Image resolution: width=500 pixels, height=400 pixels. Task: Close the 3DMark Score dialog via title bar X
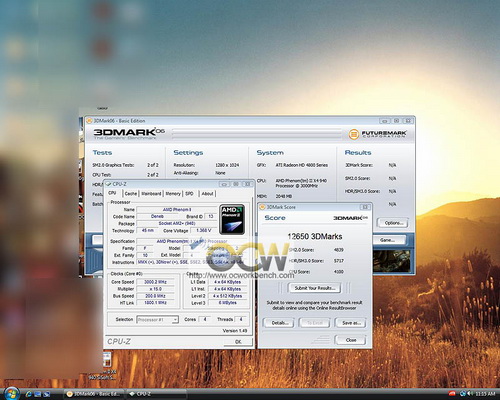click(365, 207)
